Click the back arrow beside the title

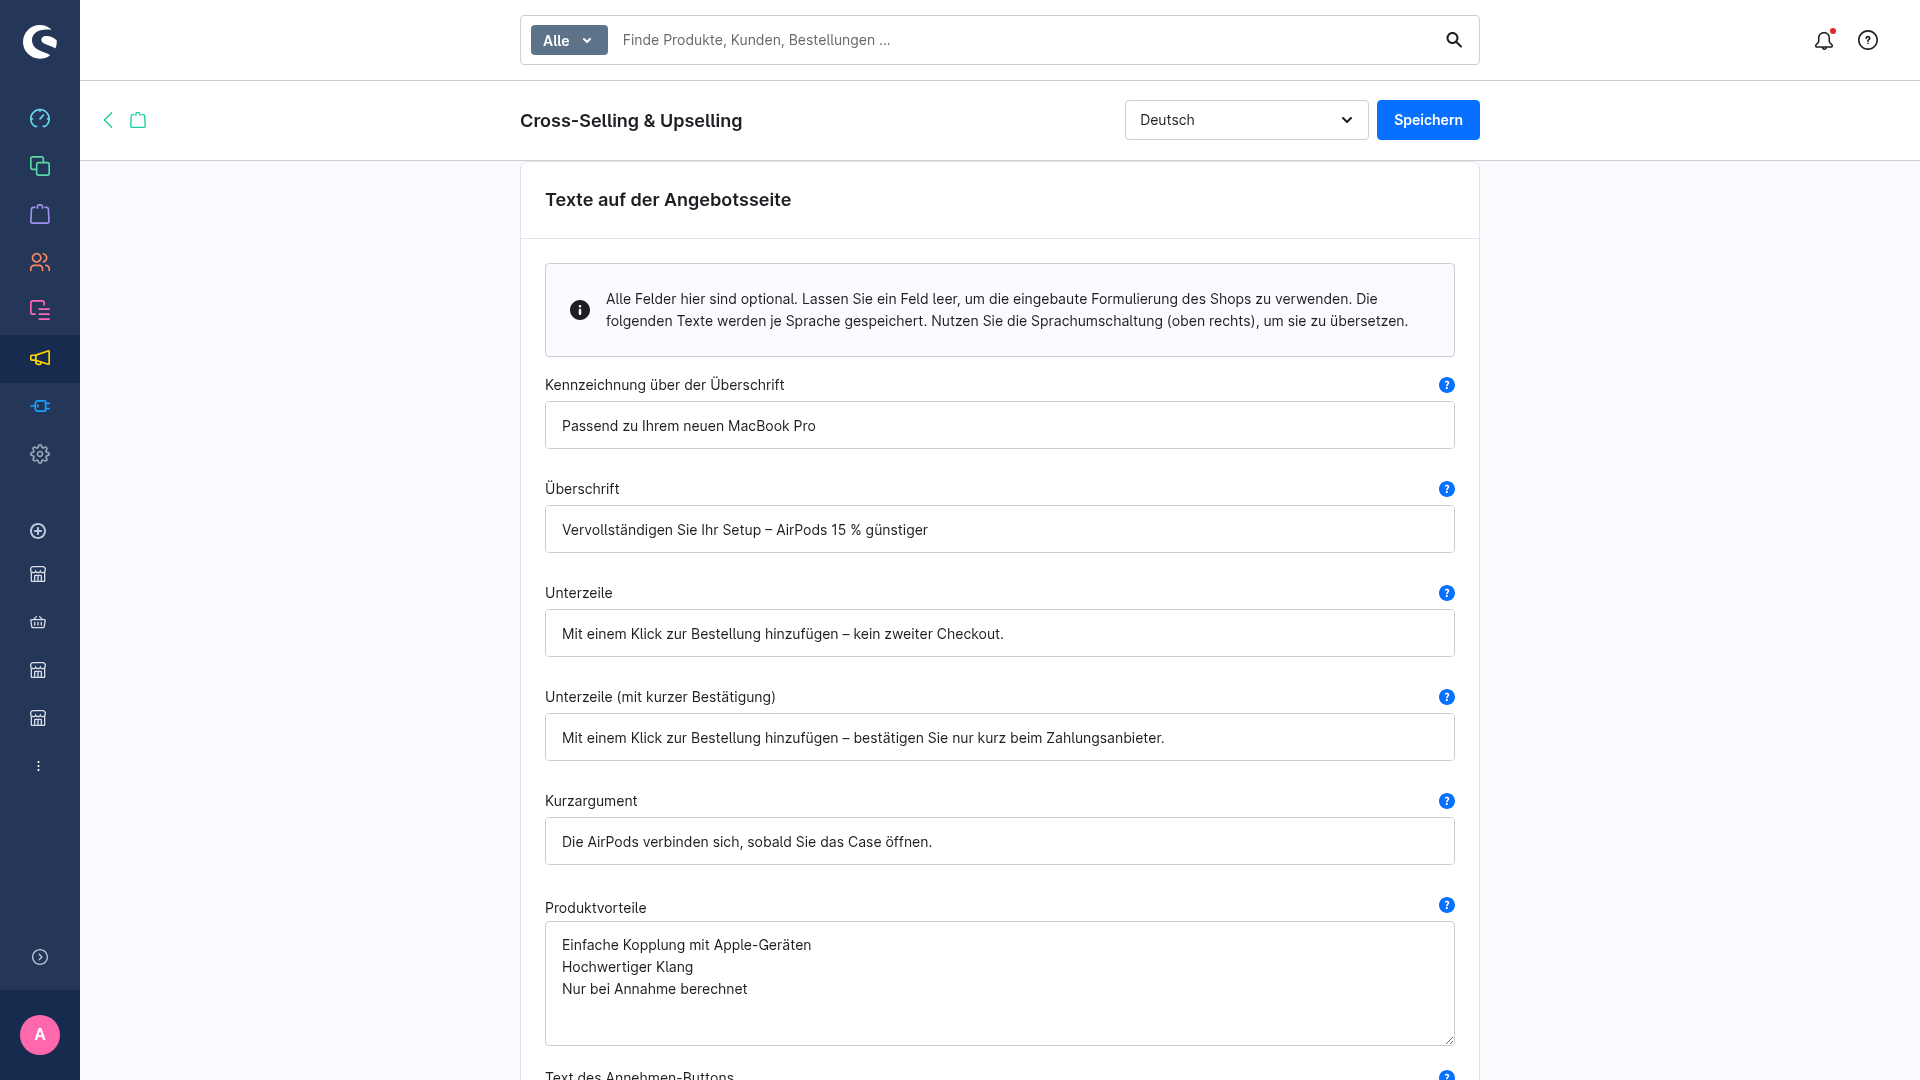(108, 120)
